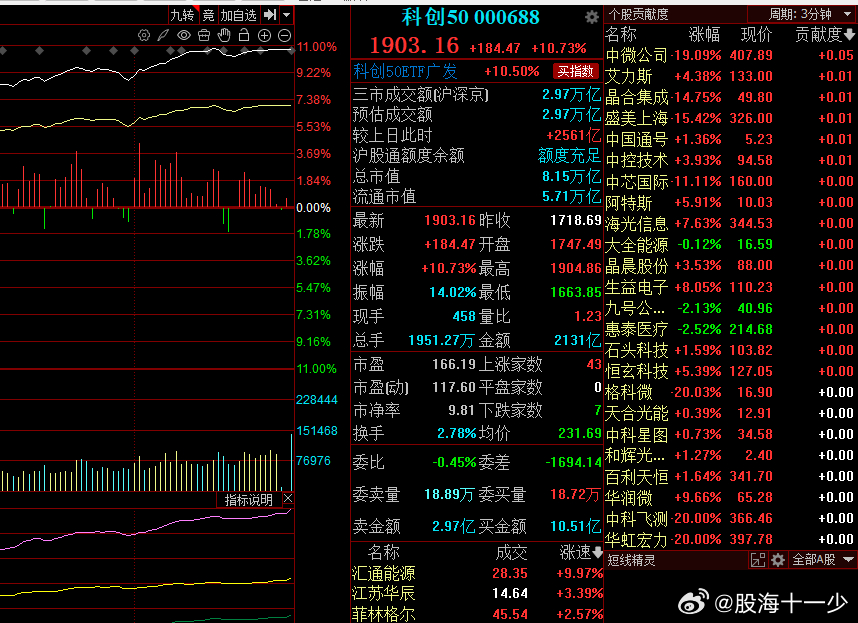This screenshot has width=858, height=623.
Task: Expand the 全部A股 dropdown
Action: coord(822,560)
